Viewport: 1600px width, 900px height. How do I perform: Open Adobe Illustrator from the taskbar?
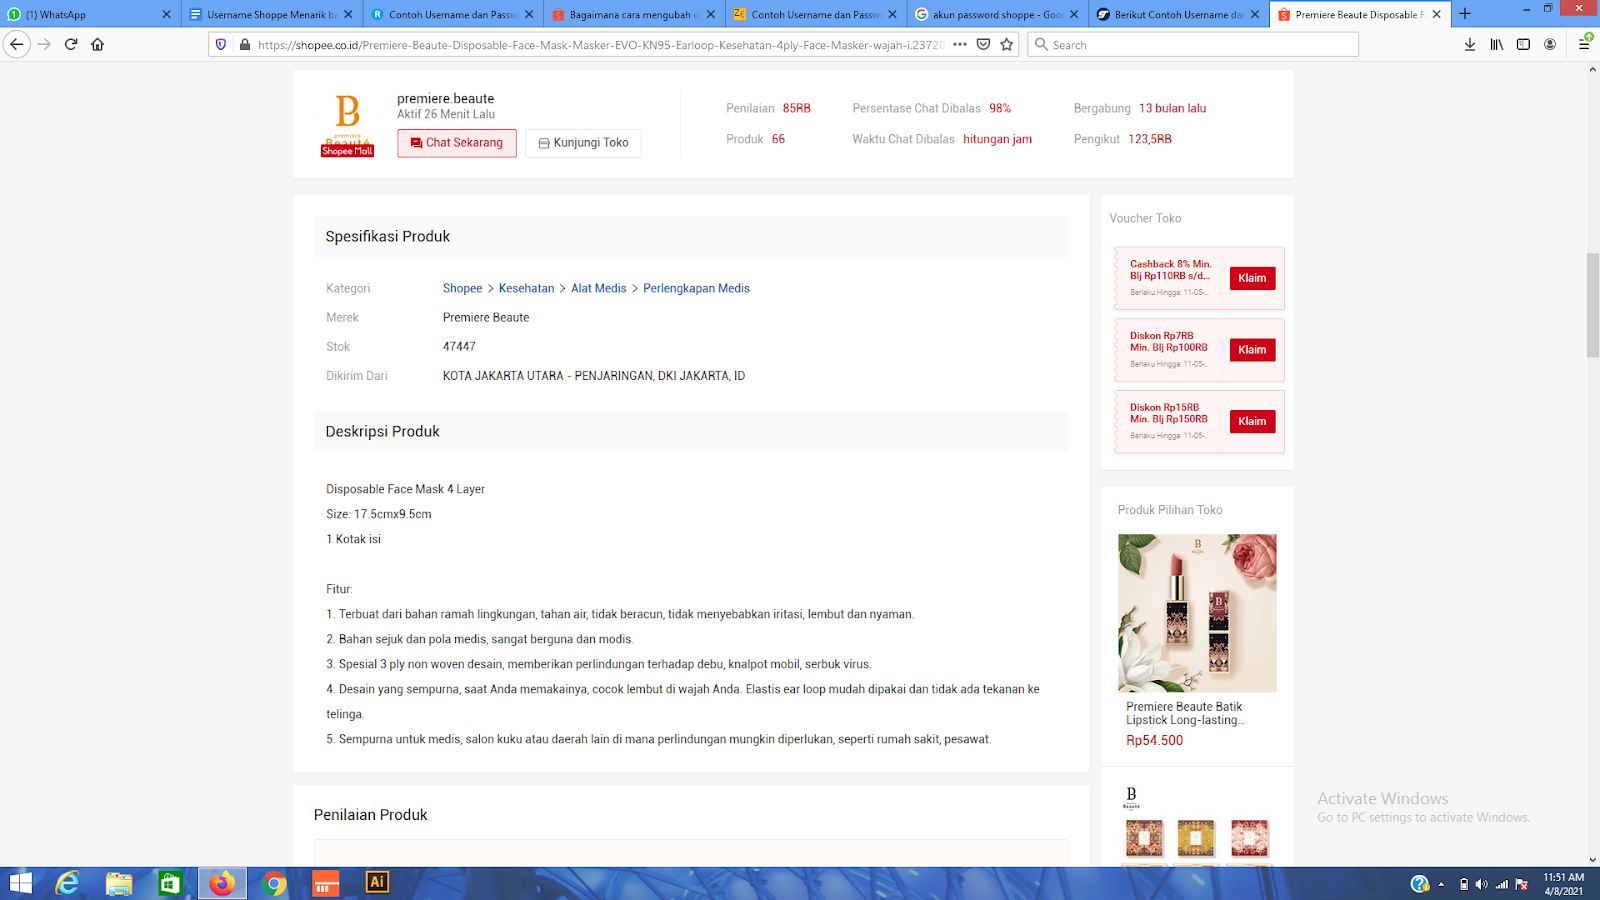[377, 883]
